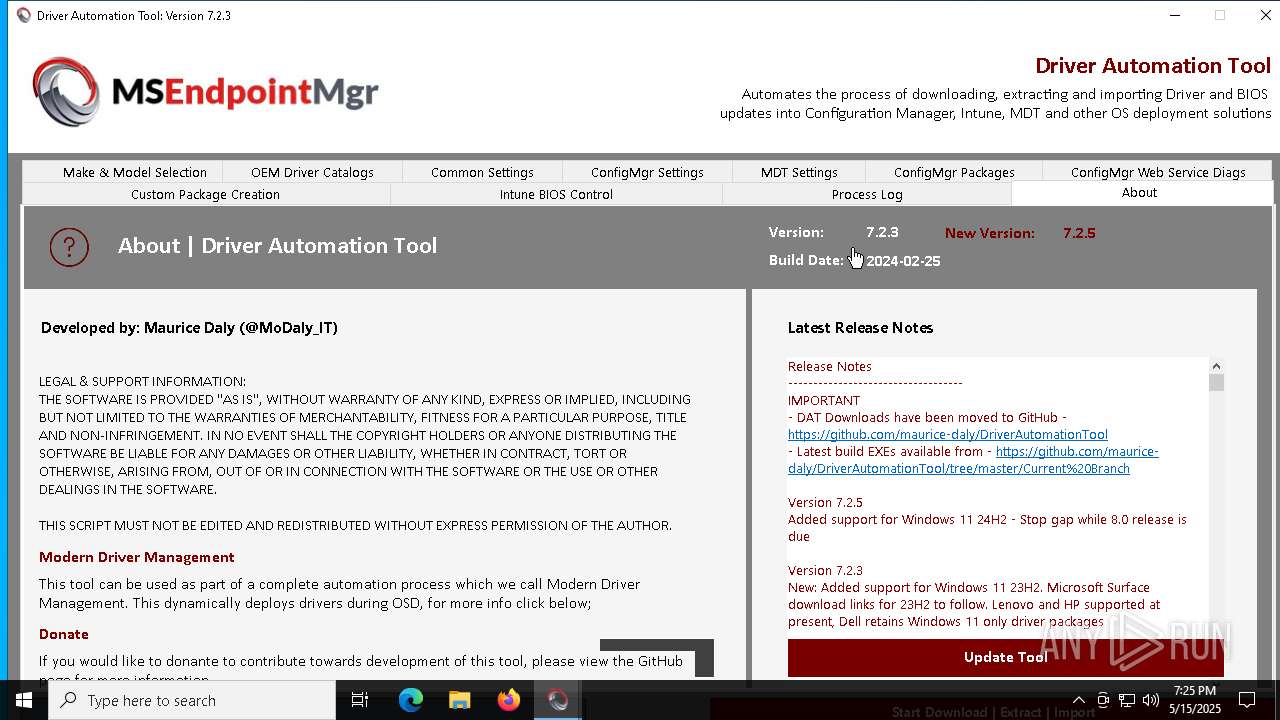Open the Intune BIOS Control tab

tap(556, 194)
